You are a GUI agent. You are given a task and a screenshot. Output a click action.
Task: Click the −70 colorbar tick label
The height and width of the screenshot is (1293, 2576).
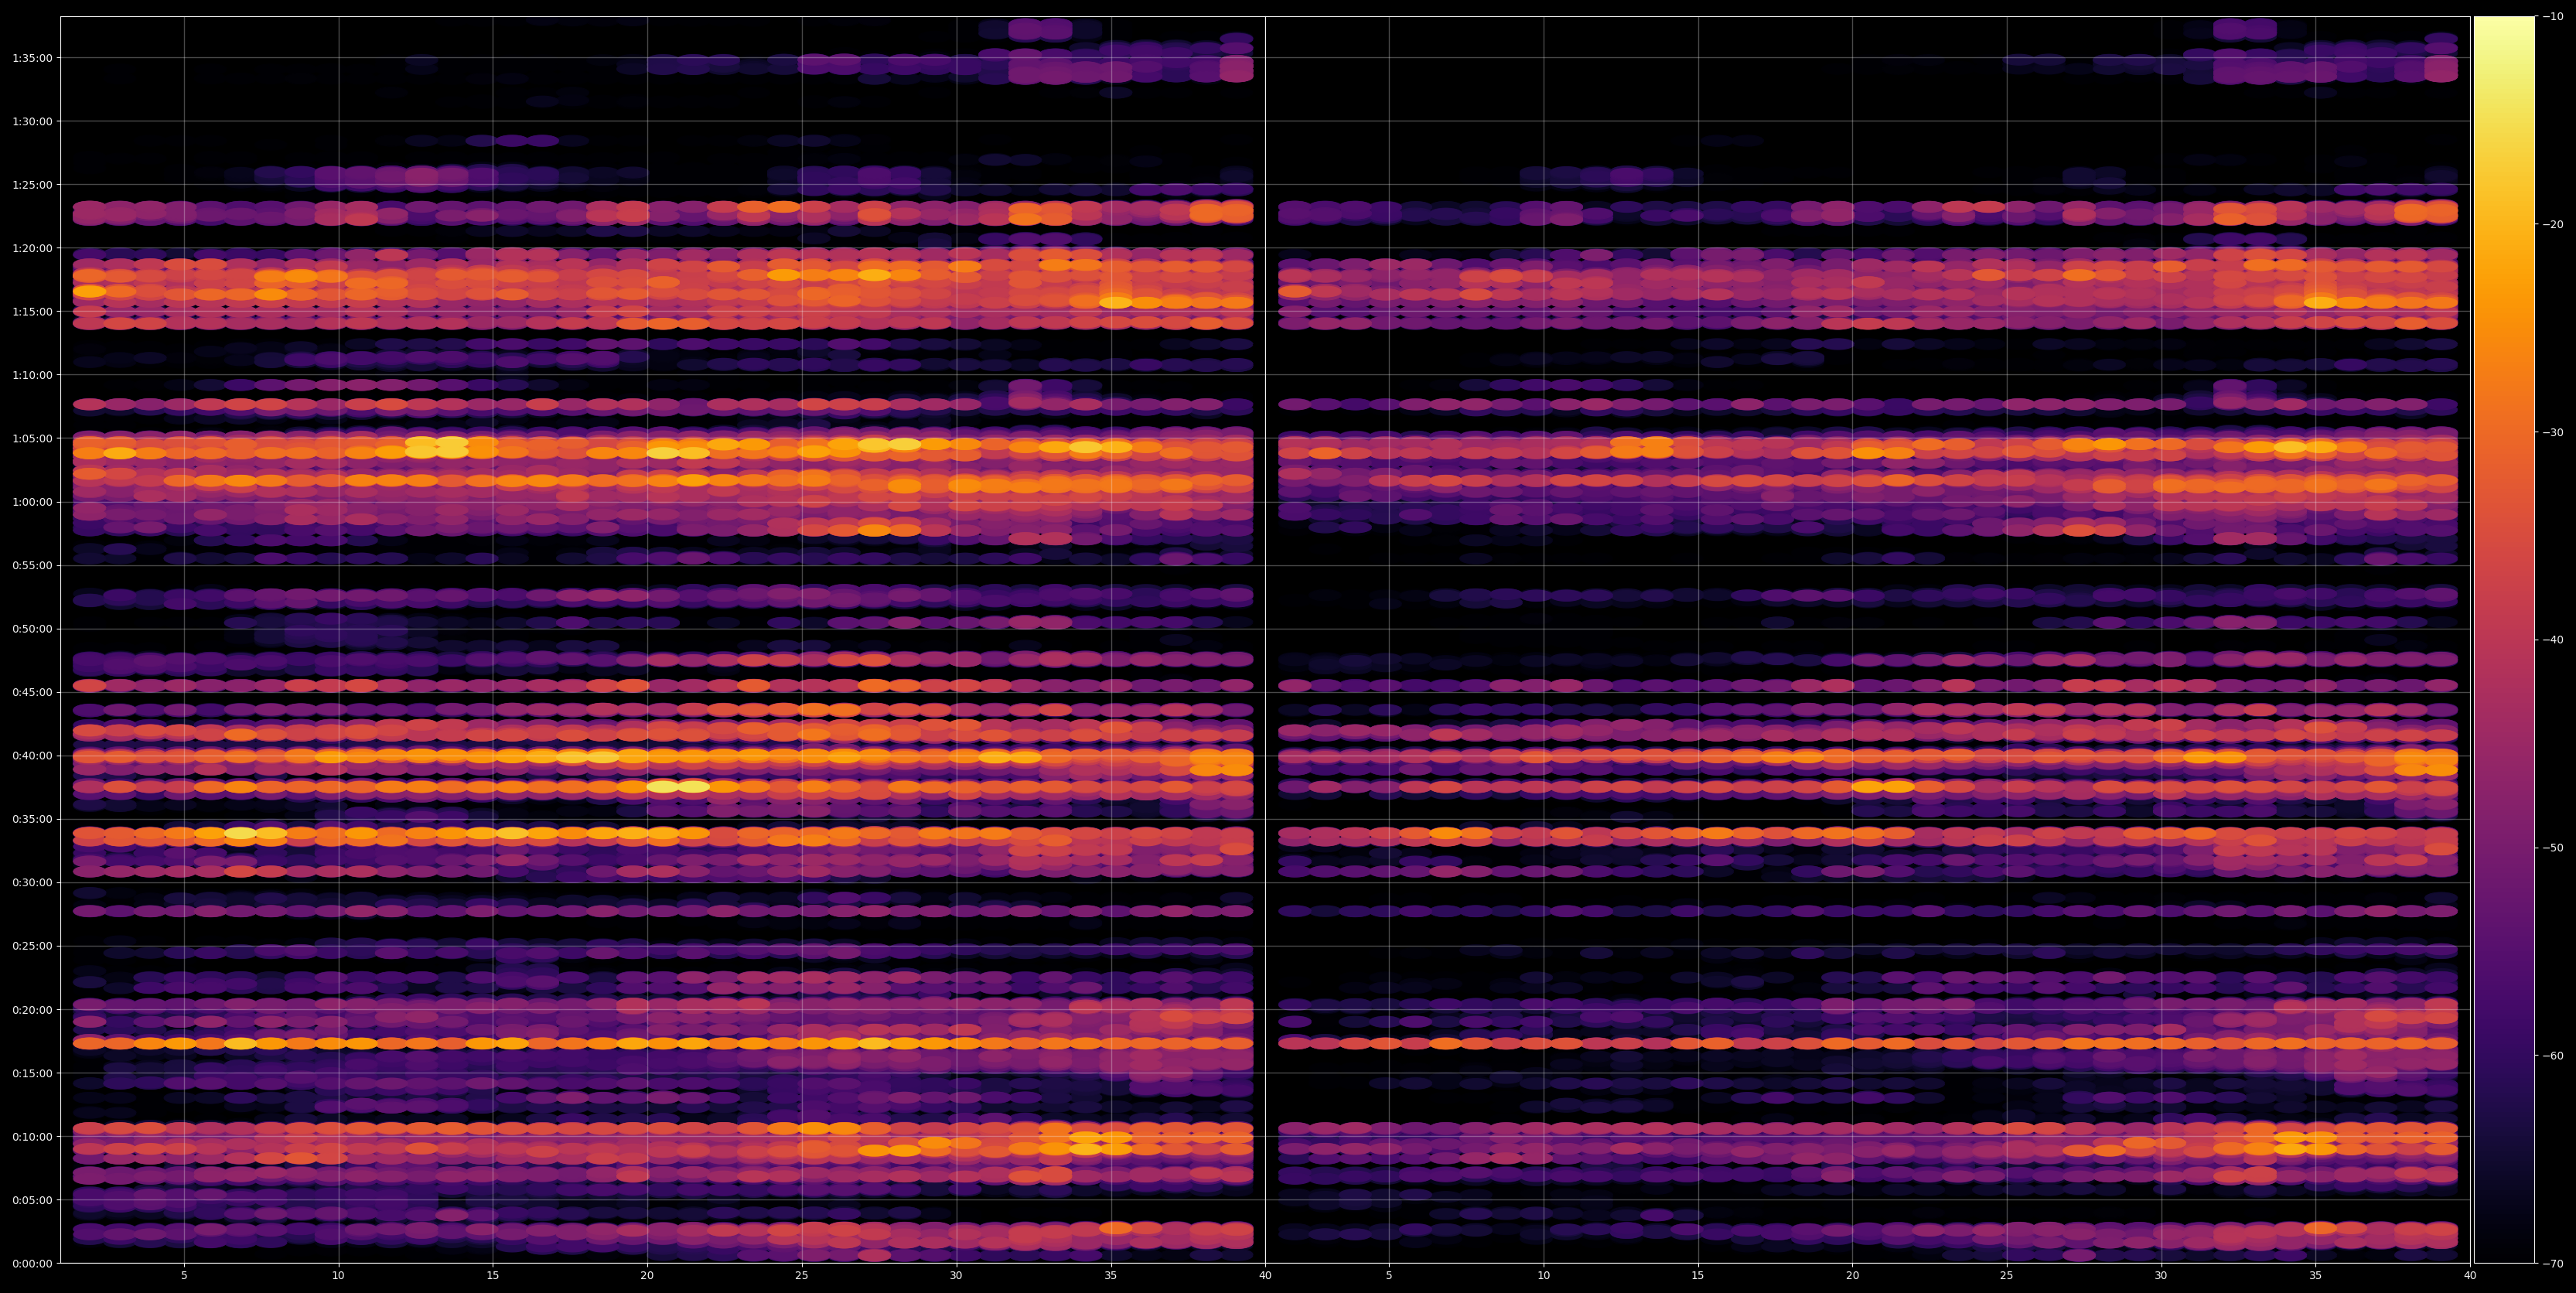pos(2552,1263)
